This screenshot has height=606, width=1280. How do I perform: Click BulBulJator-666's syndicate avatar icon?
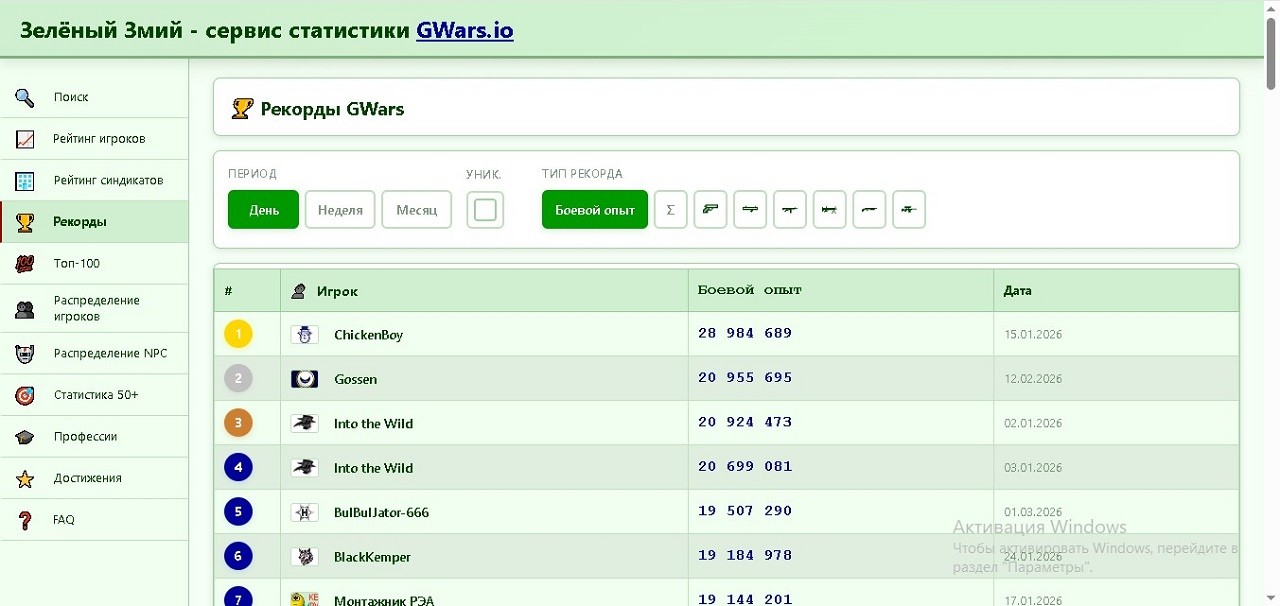(305, 512)
